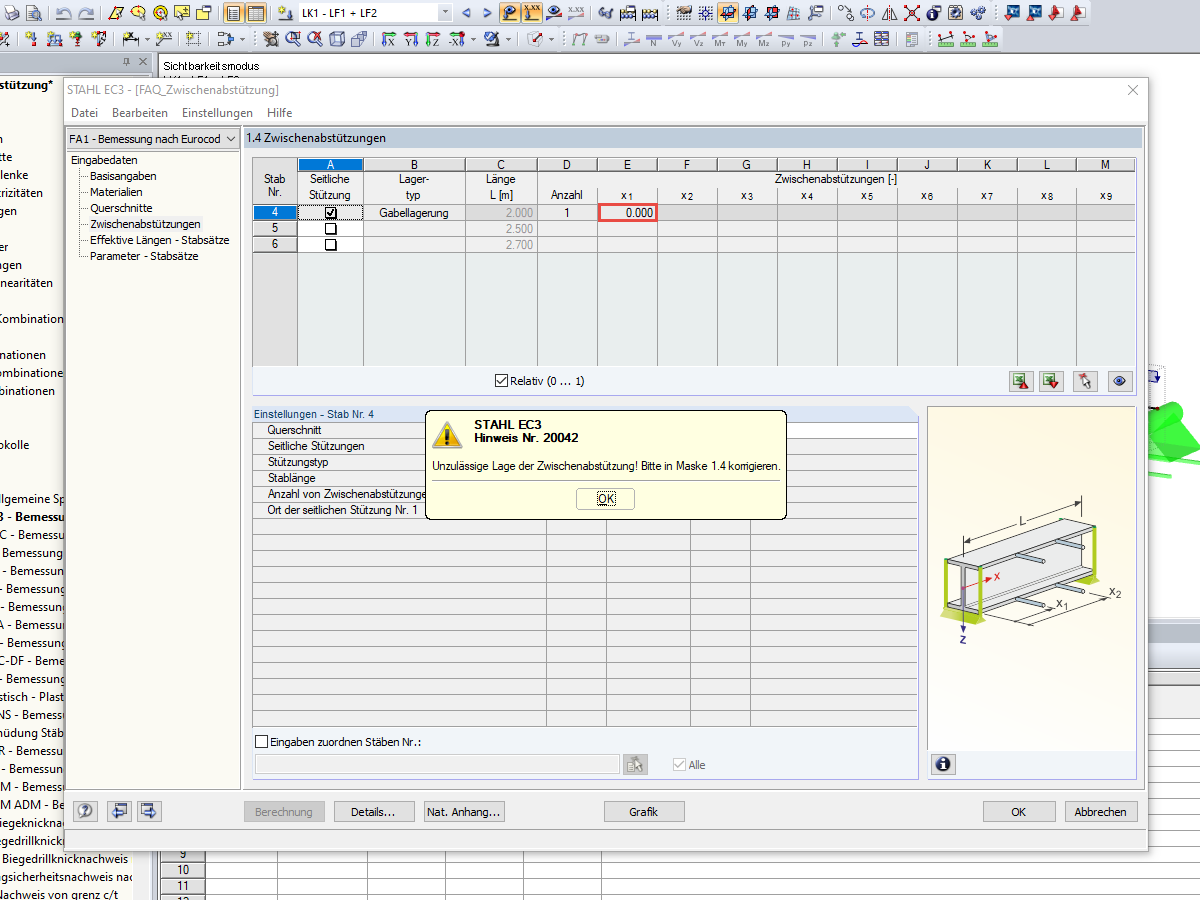1200x900 pixels.
Task: Jump to next table using arrow icon
Action: tap(149, 811)
